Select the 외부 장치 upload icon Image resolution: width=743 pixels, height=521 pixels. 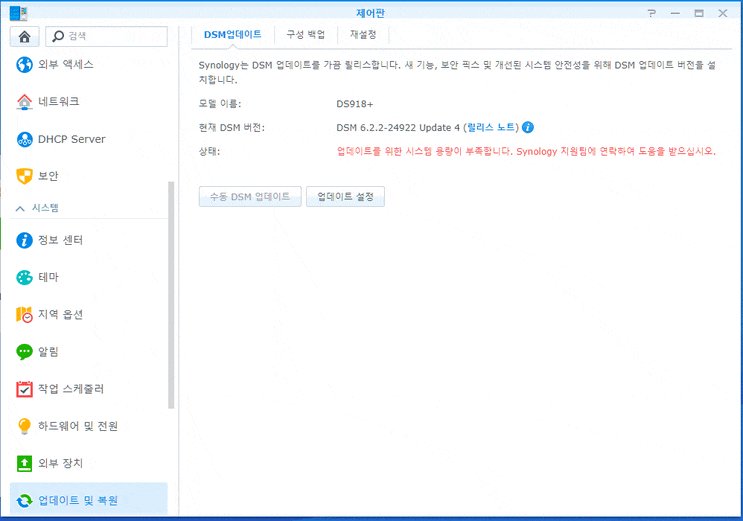24,463
